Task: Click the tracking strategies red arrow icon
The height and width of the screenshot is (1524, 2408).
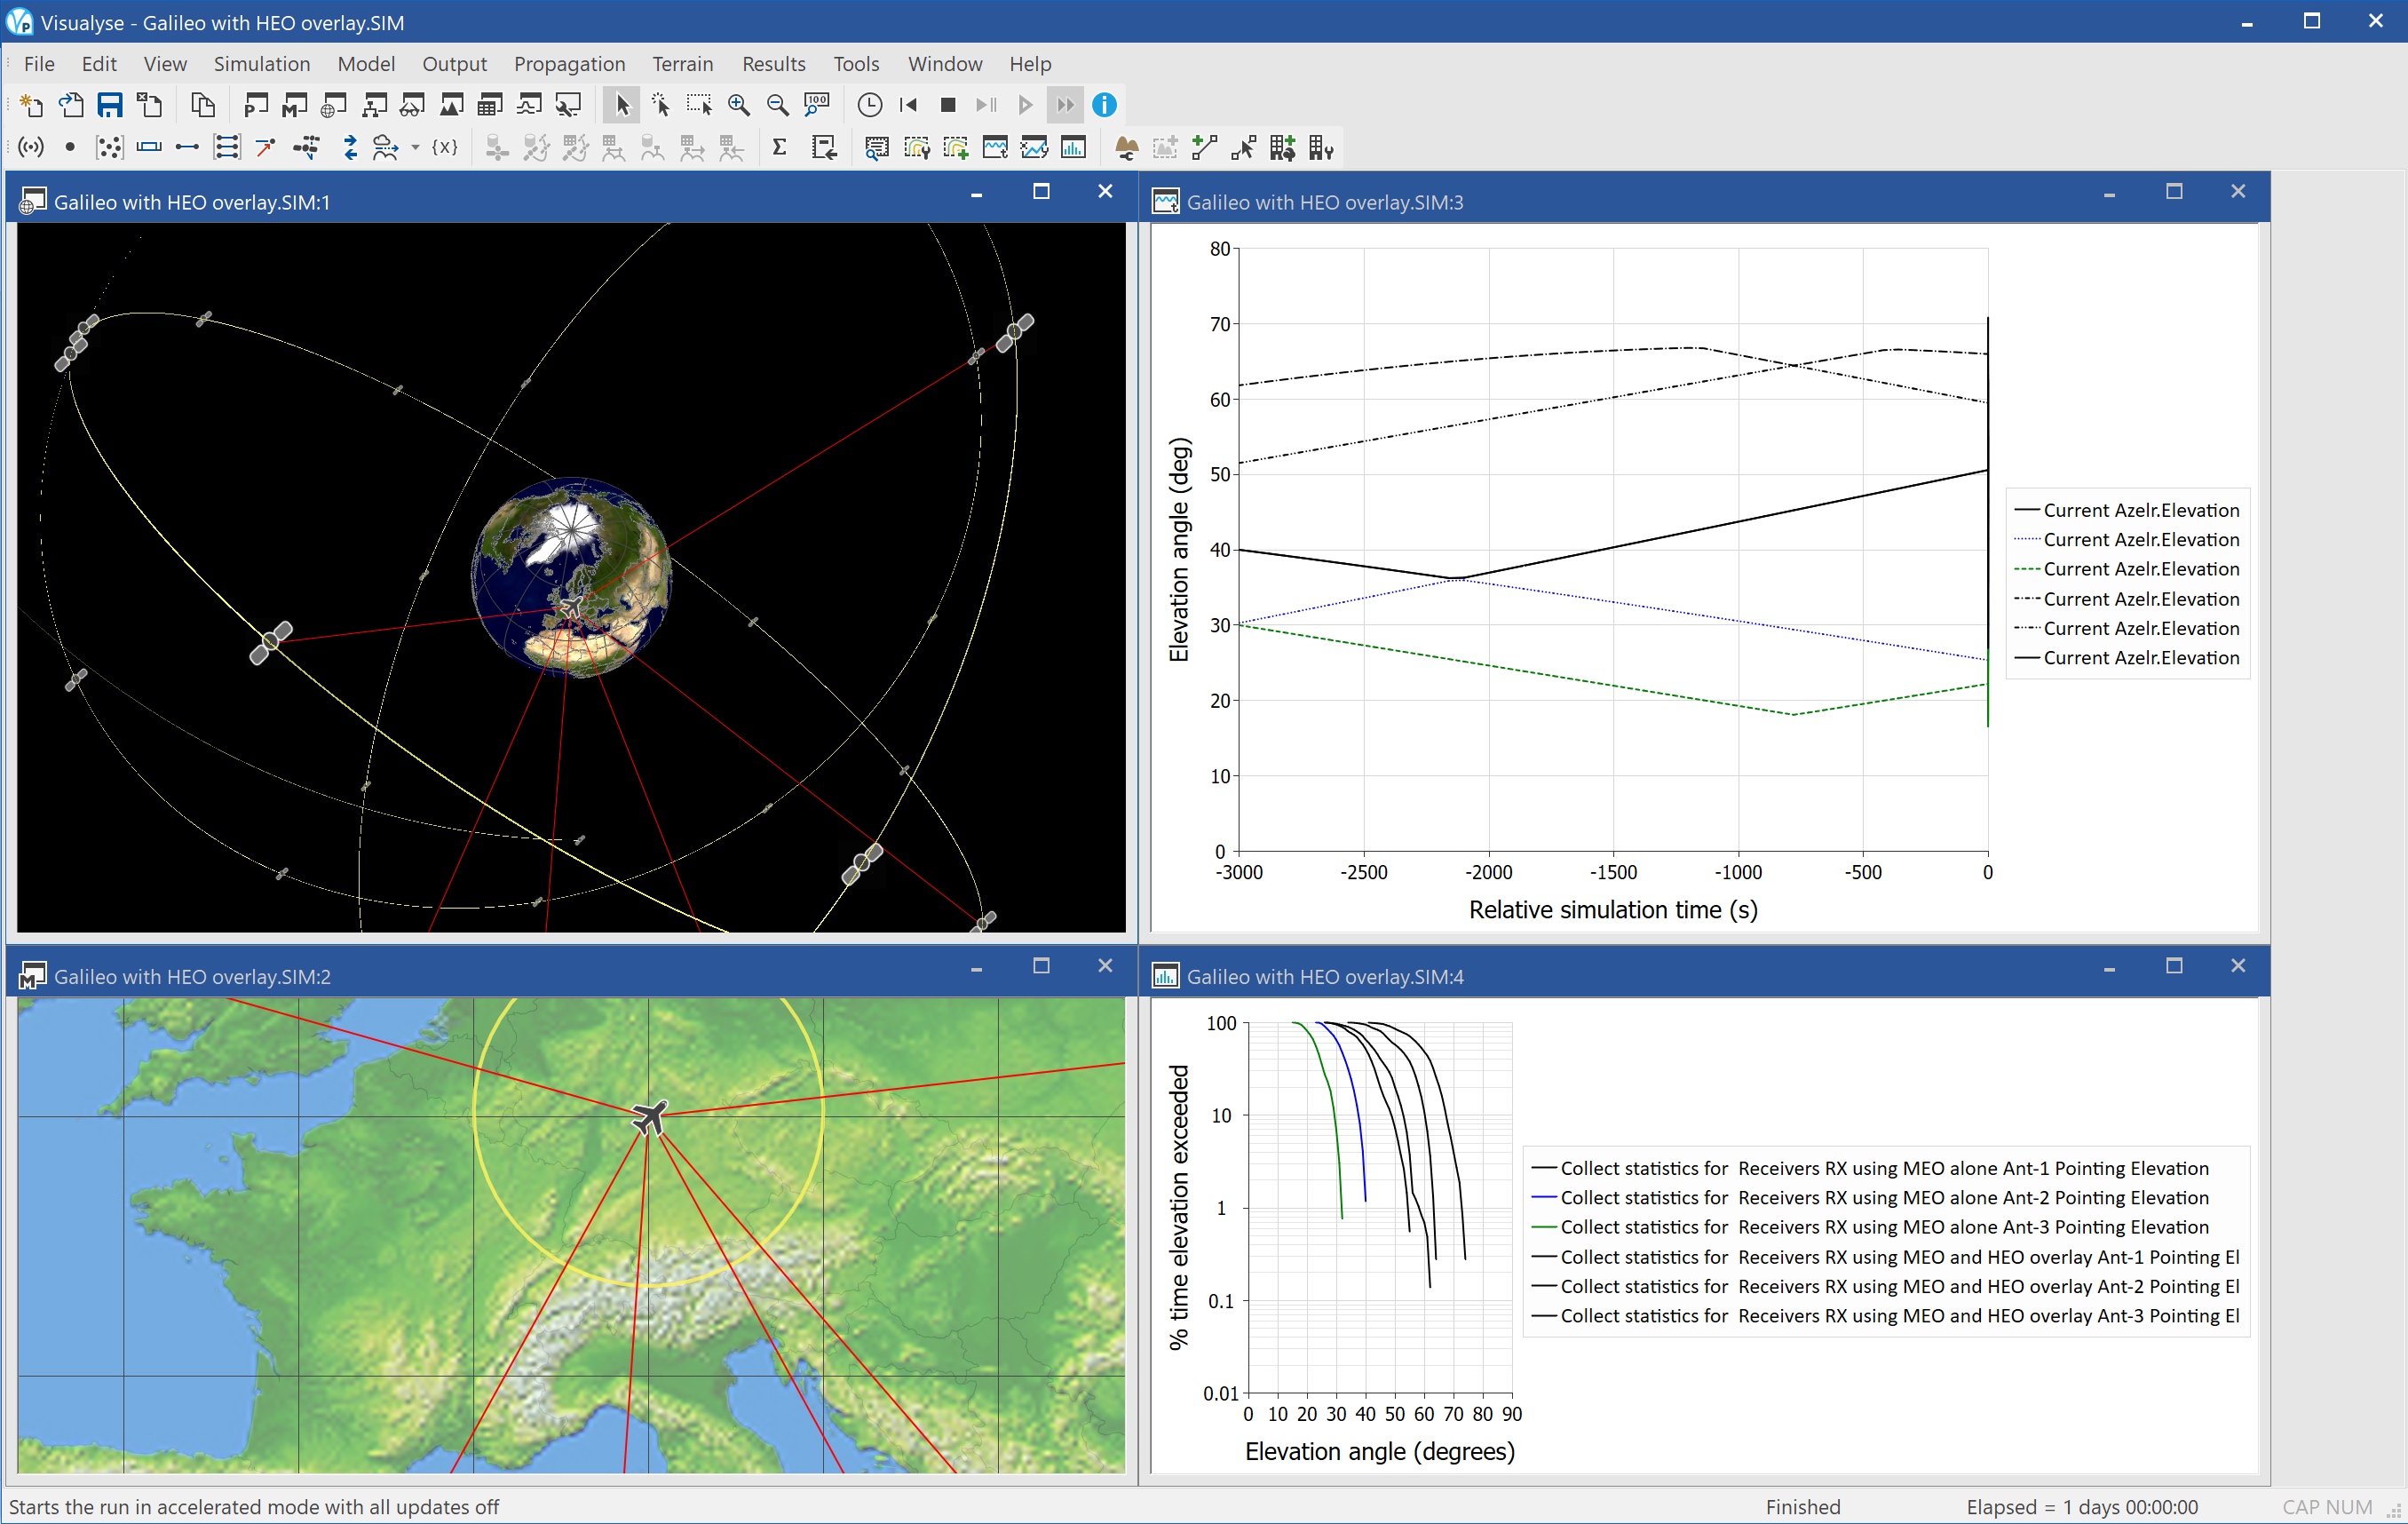Action: pyautogui.click(x=266, y=148)
